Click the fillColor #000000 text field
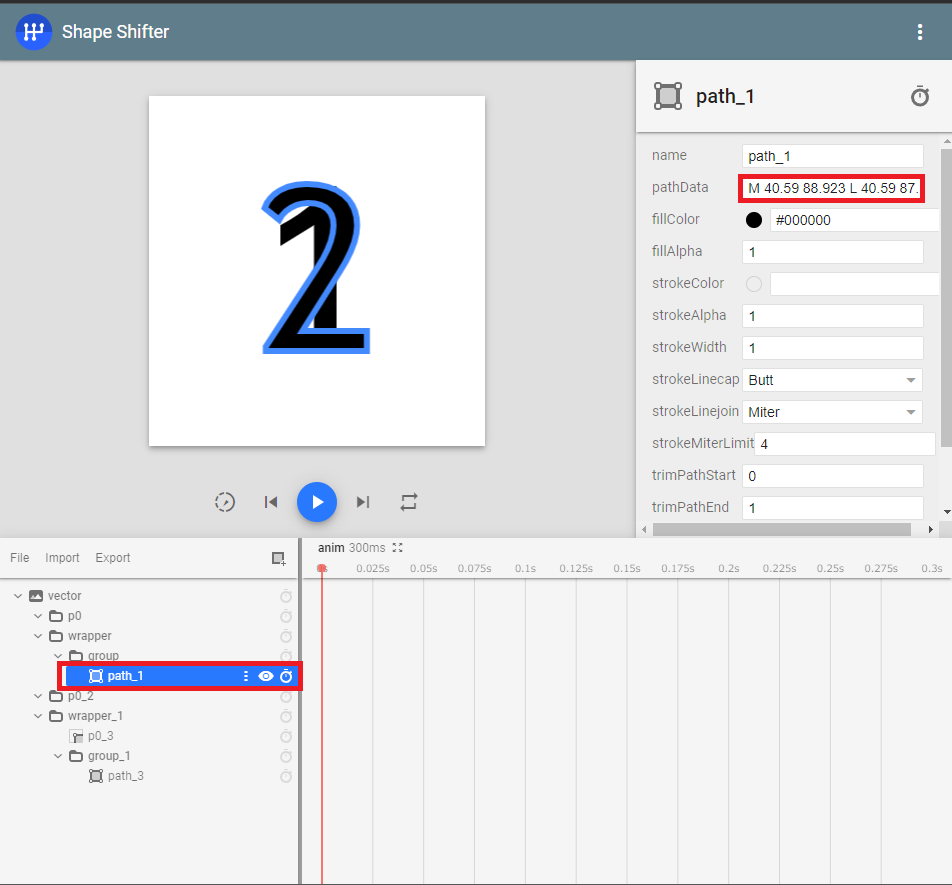The height and width of the screenshot is (885, 952). [x=854, y=220]
